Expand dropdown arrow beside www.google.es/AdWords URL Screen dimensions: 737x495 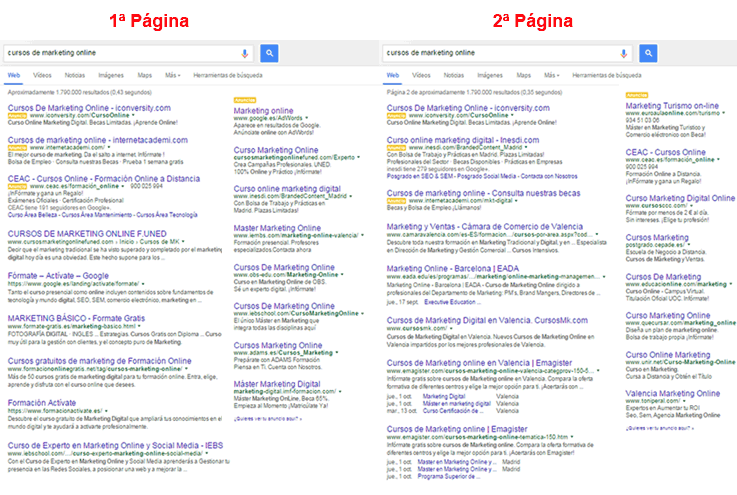click(306, 118)
